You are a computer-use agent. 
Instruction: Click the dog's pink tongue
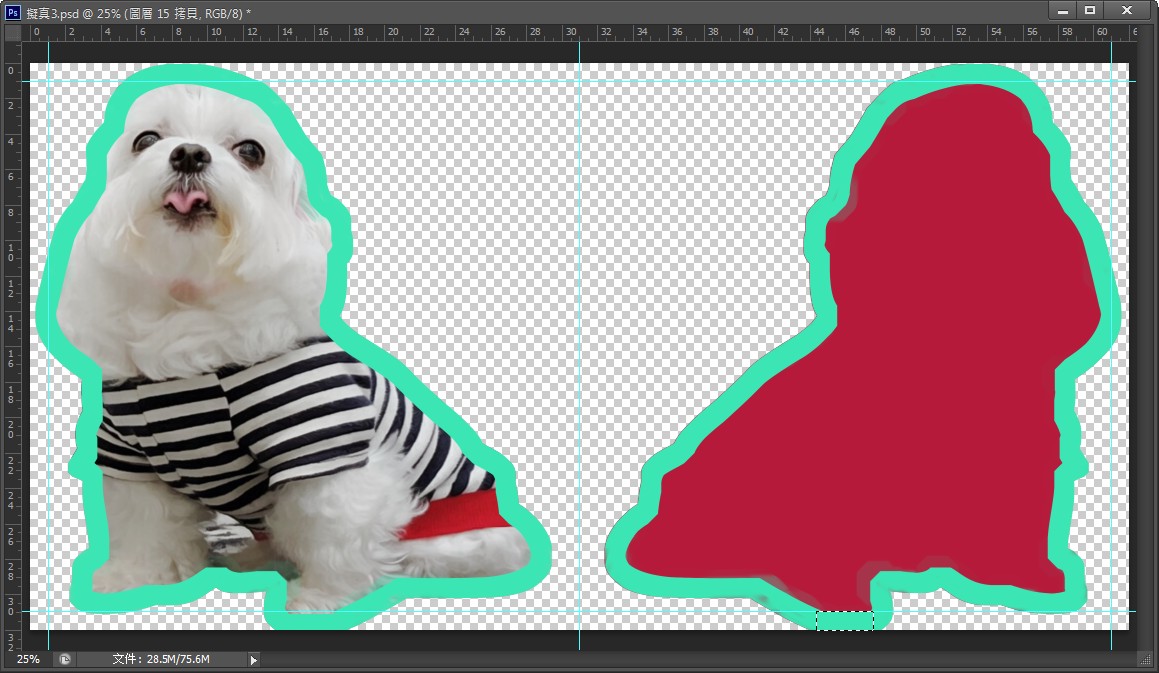pyautogui.click(x=187, y=201)
